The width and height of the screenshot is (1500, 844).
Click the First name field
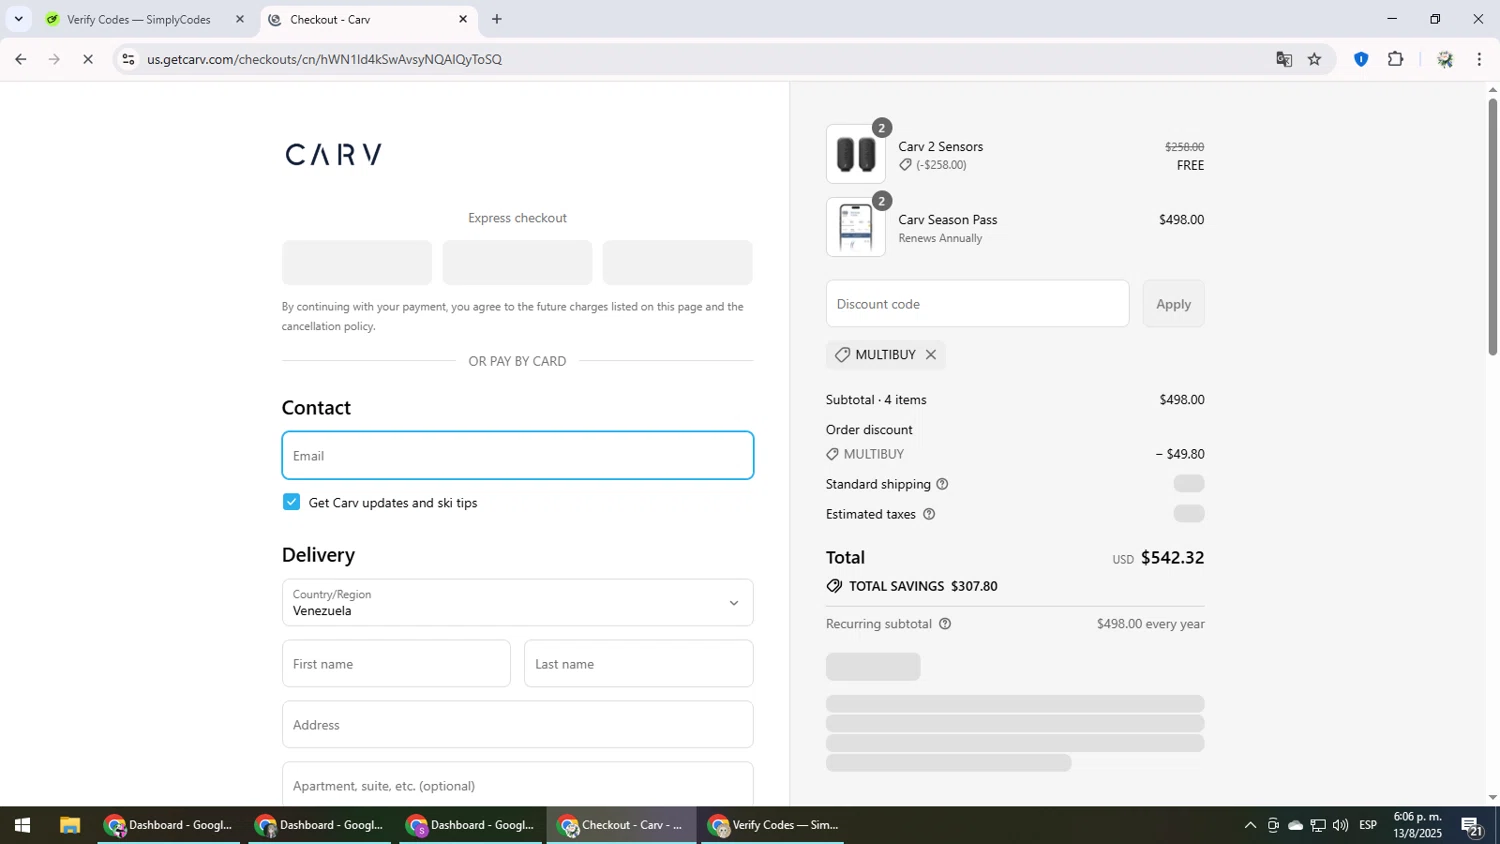click(396, 664)
